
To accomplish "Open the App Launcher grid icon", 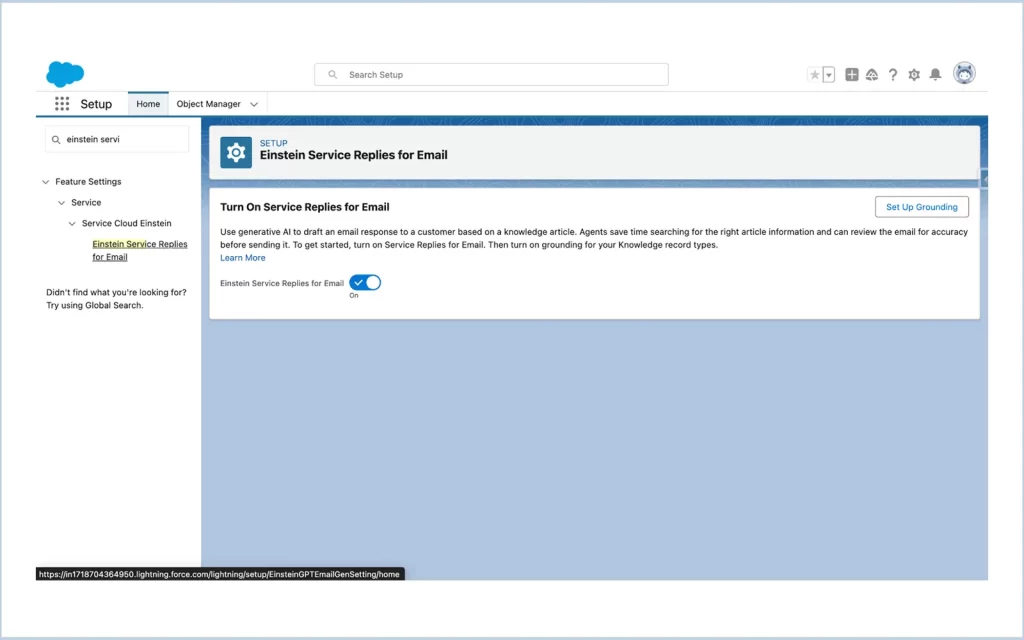I will tap(62, 104).
